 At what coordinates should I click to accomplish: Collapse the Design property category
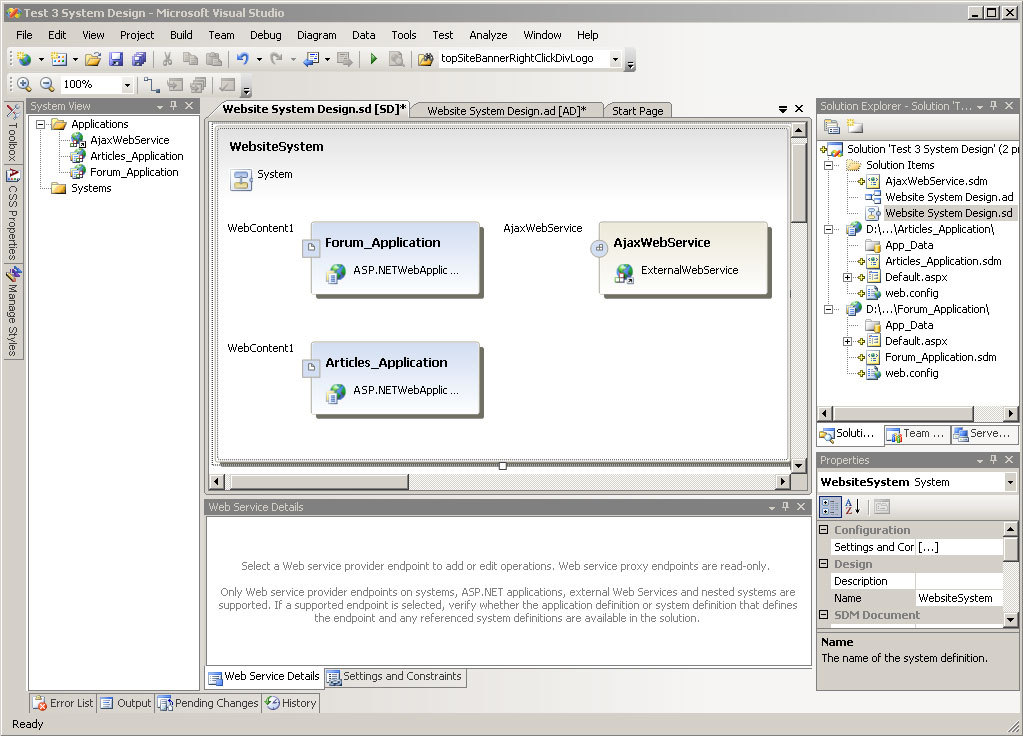click(x=824, y=564)
